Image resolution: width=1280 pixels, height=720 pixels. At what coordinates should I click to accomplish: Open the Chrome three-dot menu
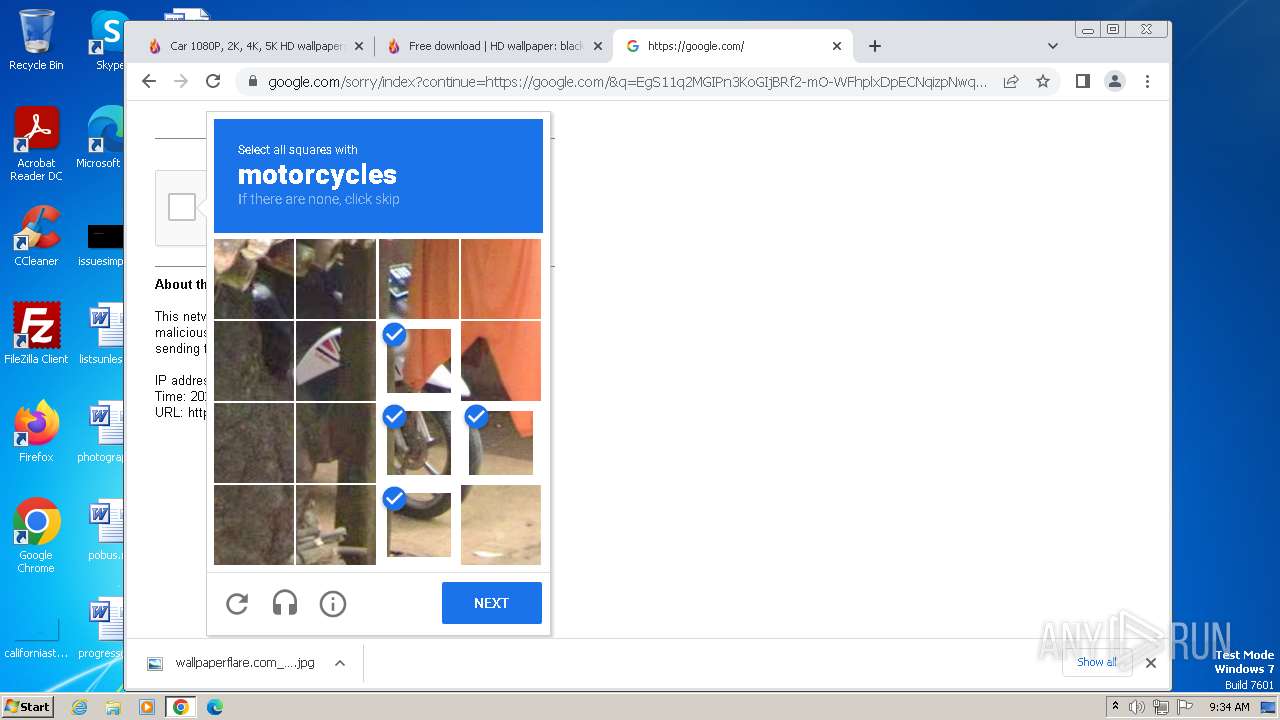[x=1147, y=82]
